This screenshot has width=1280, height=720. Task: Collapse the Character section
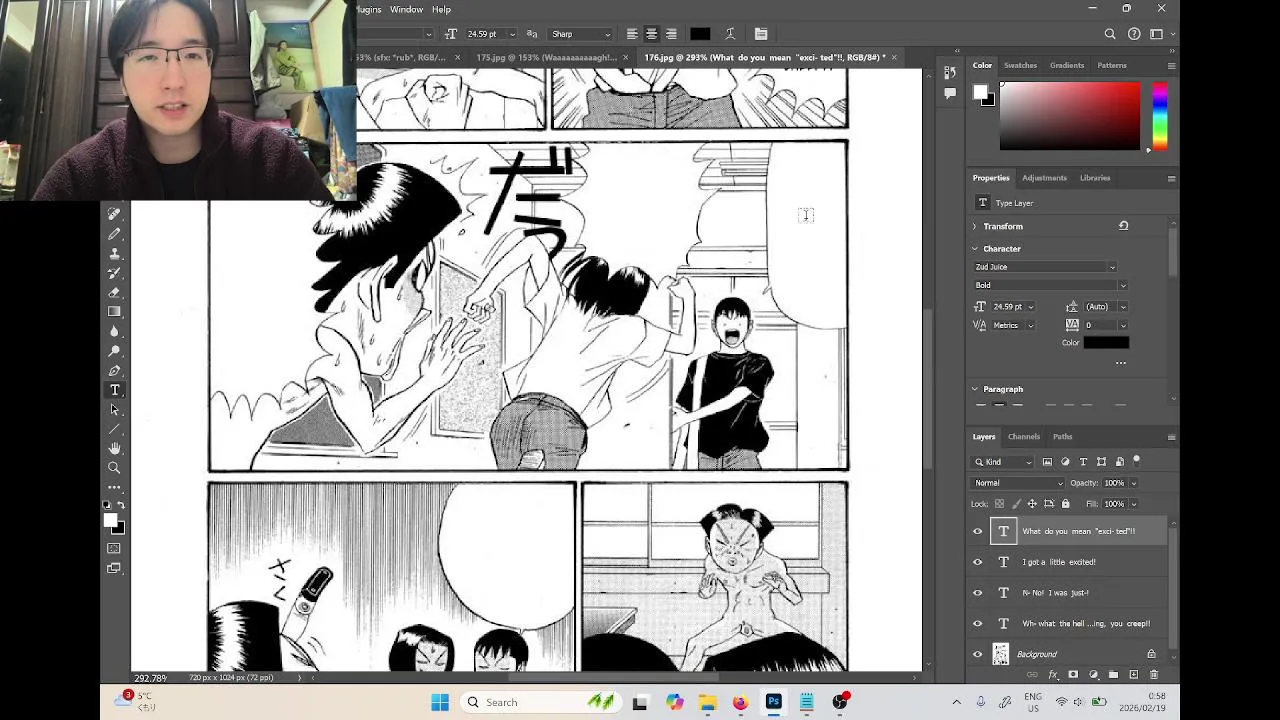pyautogui.click(x=975, y=248)
